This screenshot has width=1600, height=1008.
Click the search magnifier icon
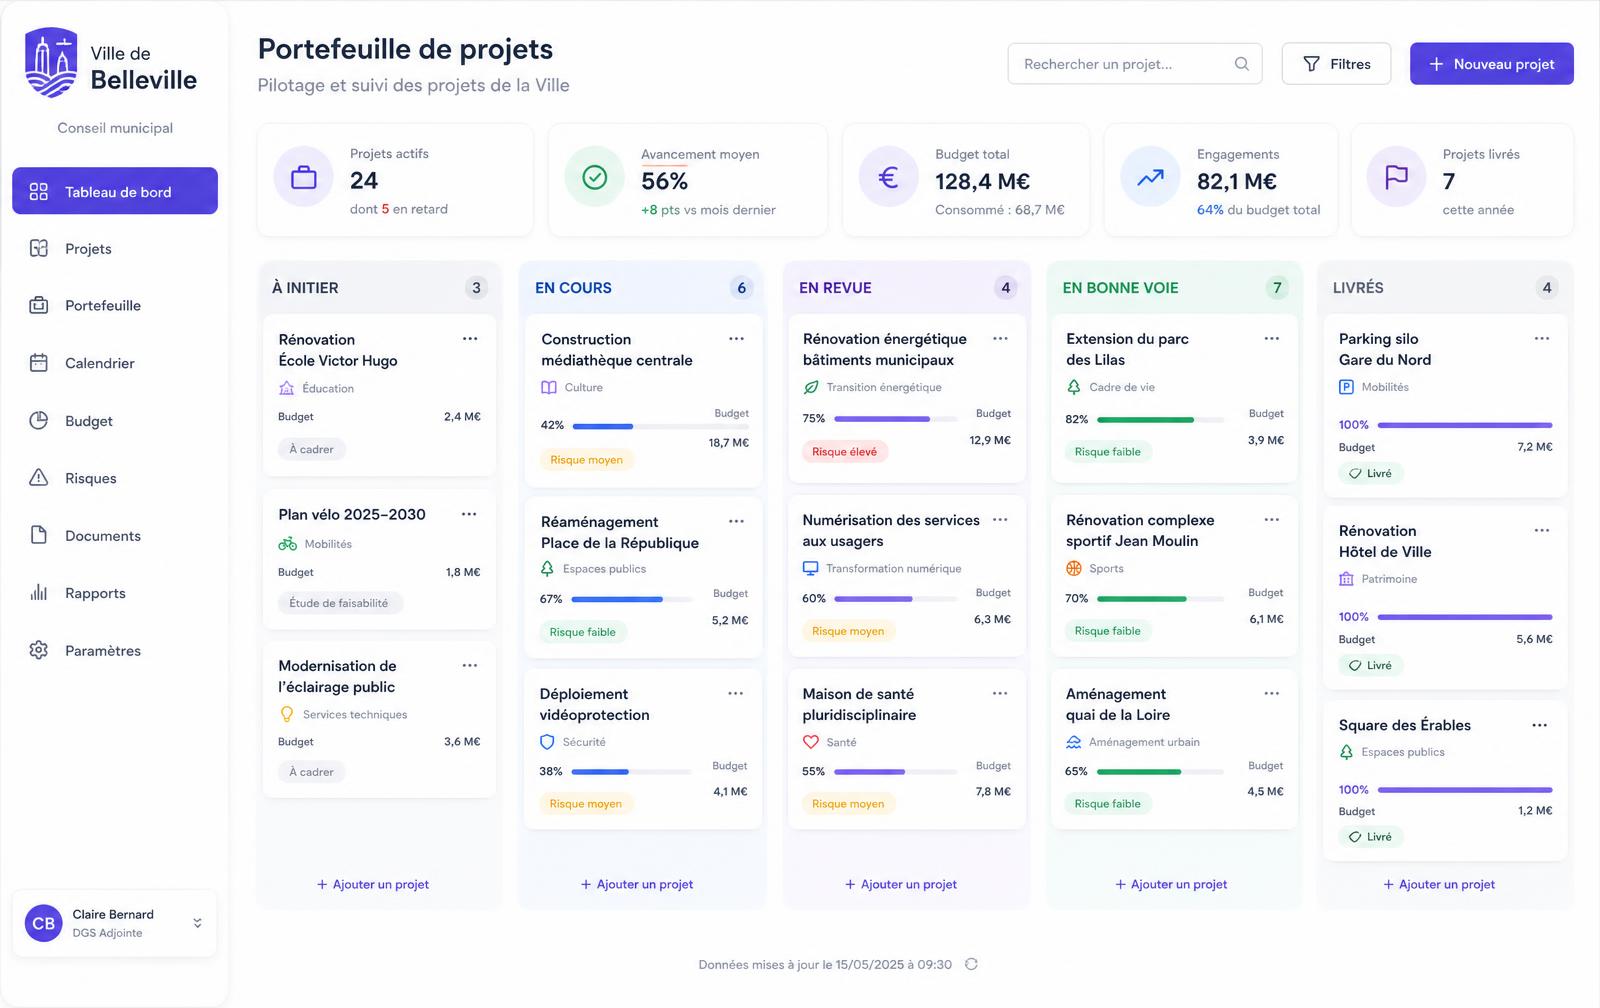click(1241, 64)
